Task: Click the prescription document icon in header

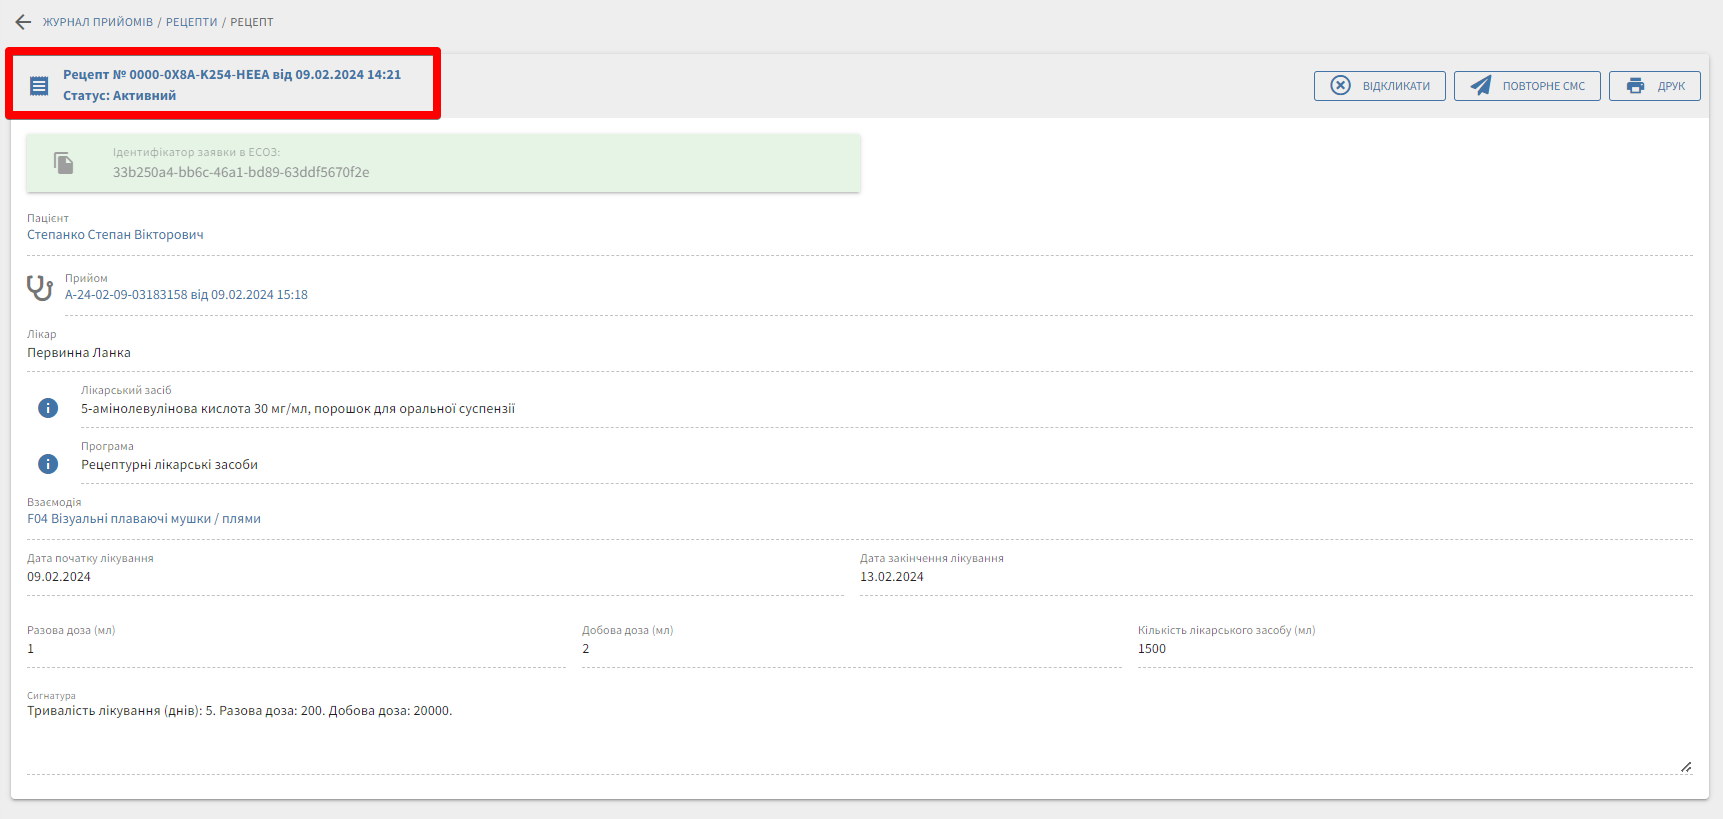Action: (39, 86)
